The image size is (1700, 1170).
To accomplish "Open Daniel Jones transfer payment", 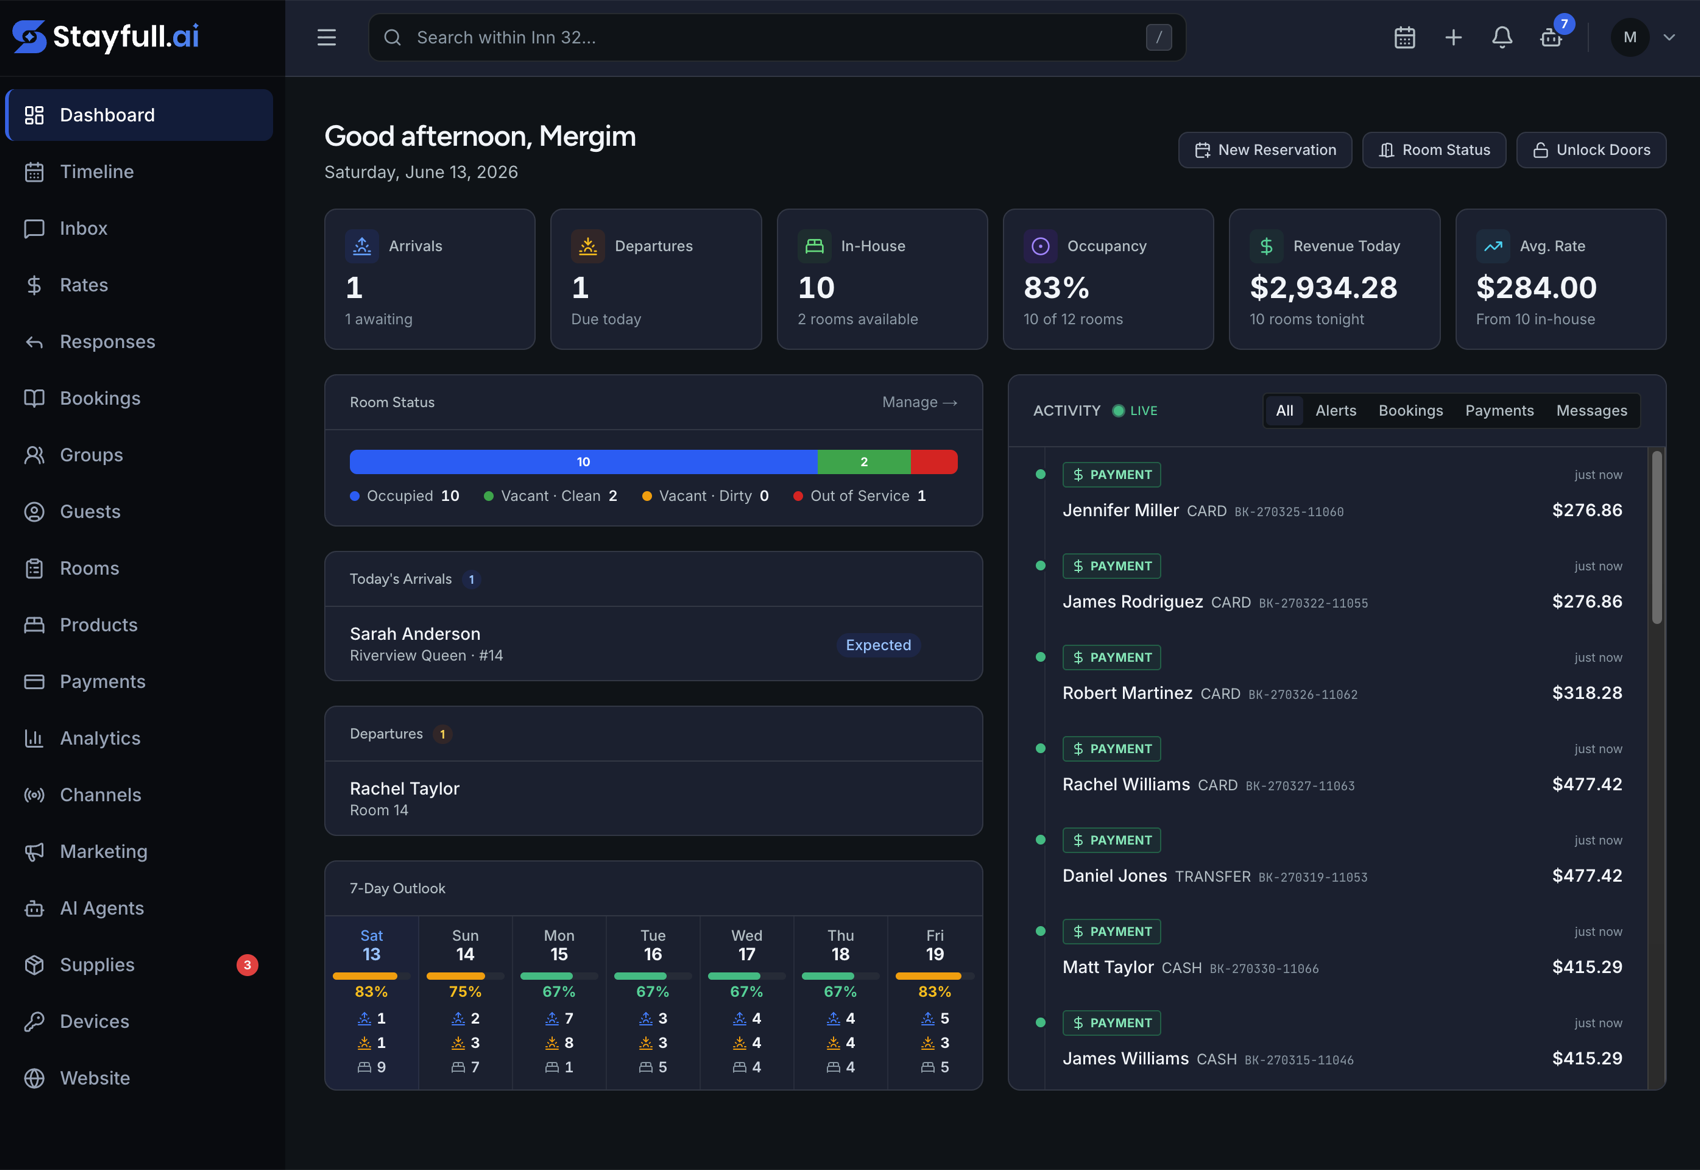I will coord(1342,858).
